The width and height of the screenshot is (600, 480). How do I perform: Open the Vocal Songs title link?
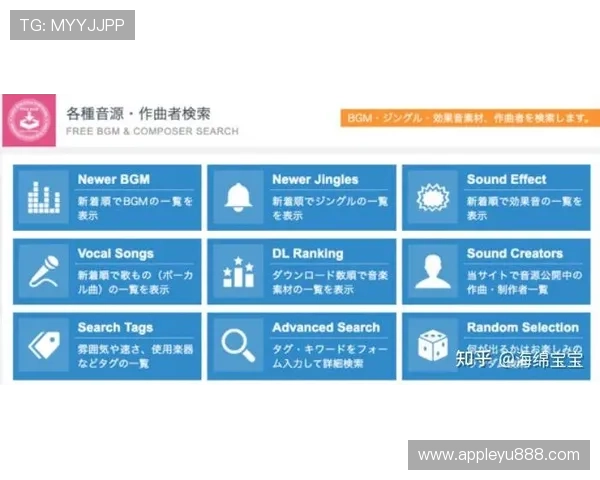[x=116, y=253]
